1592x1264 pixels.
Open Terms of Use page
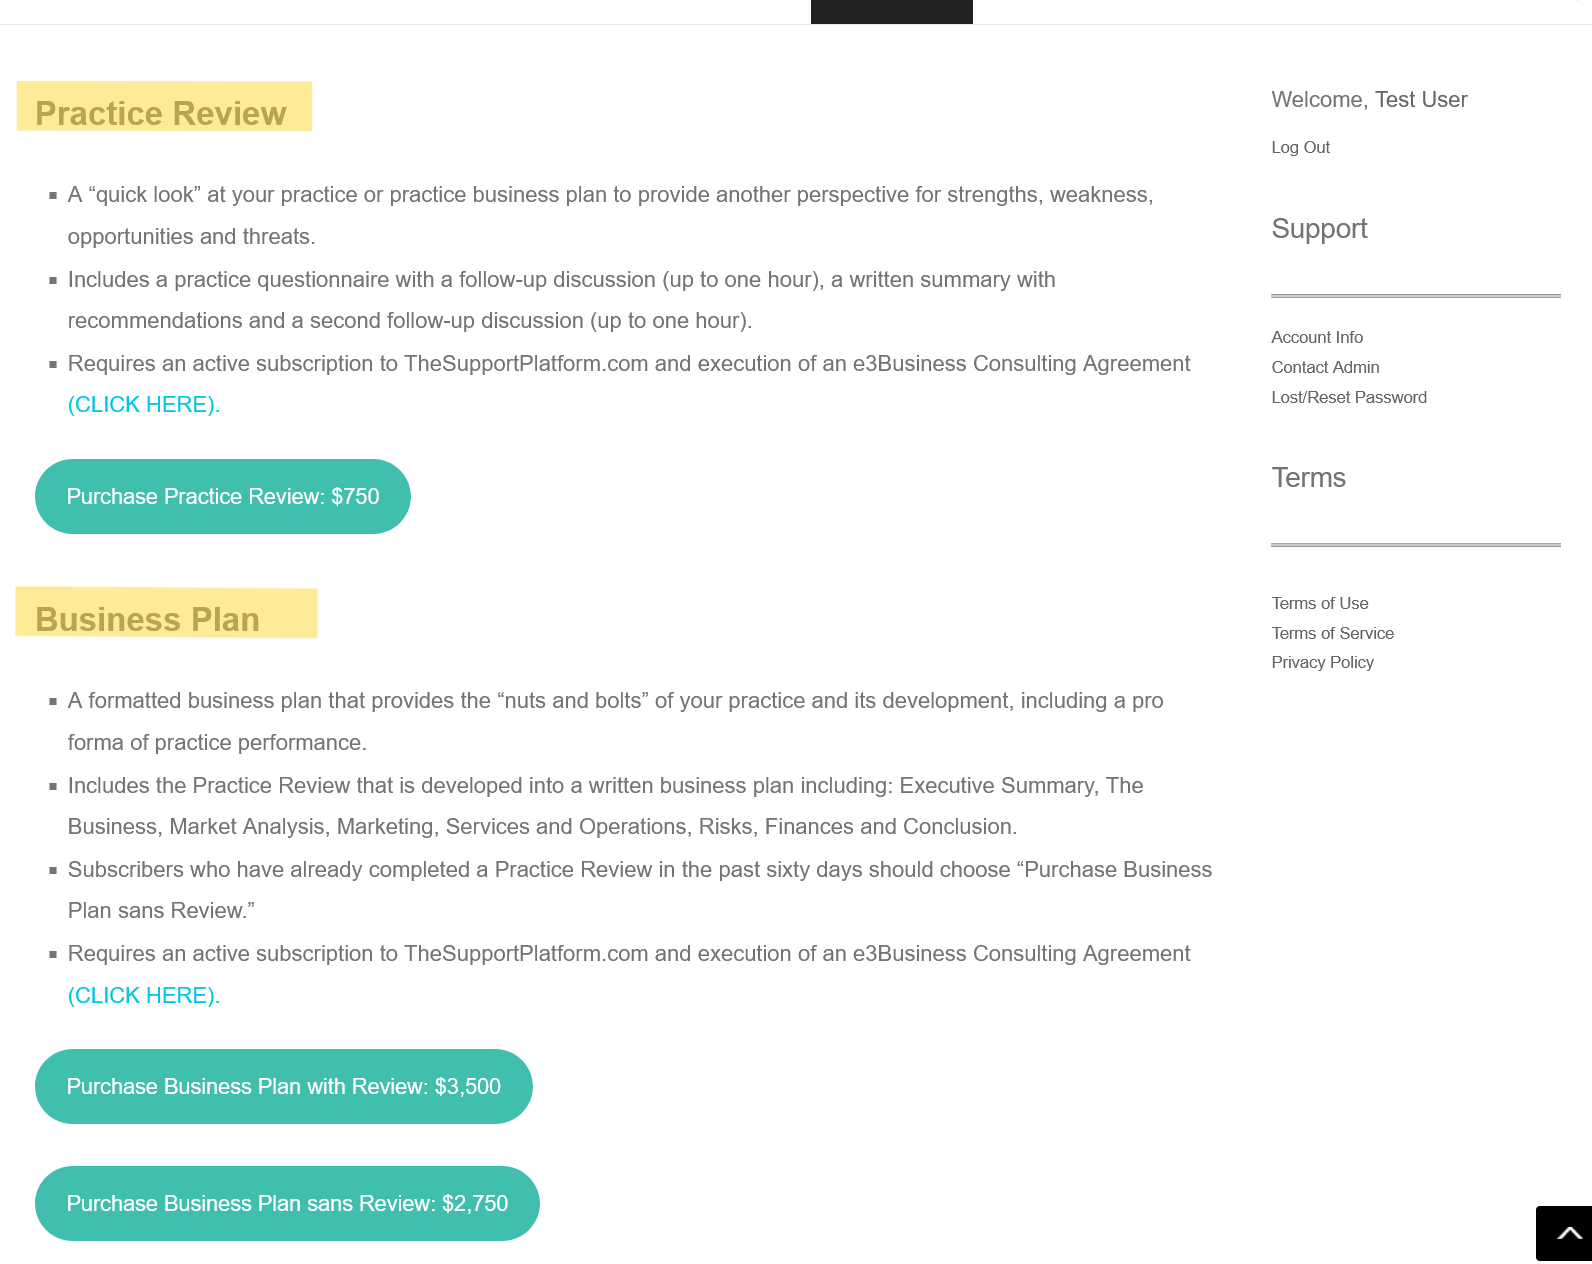click(1320, 604)
